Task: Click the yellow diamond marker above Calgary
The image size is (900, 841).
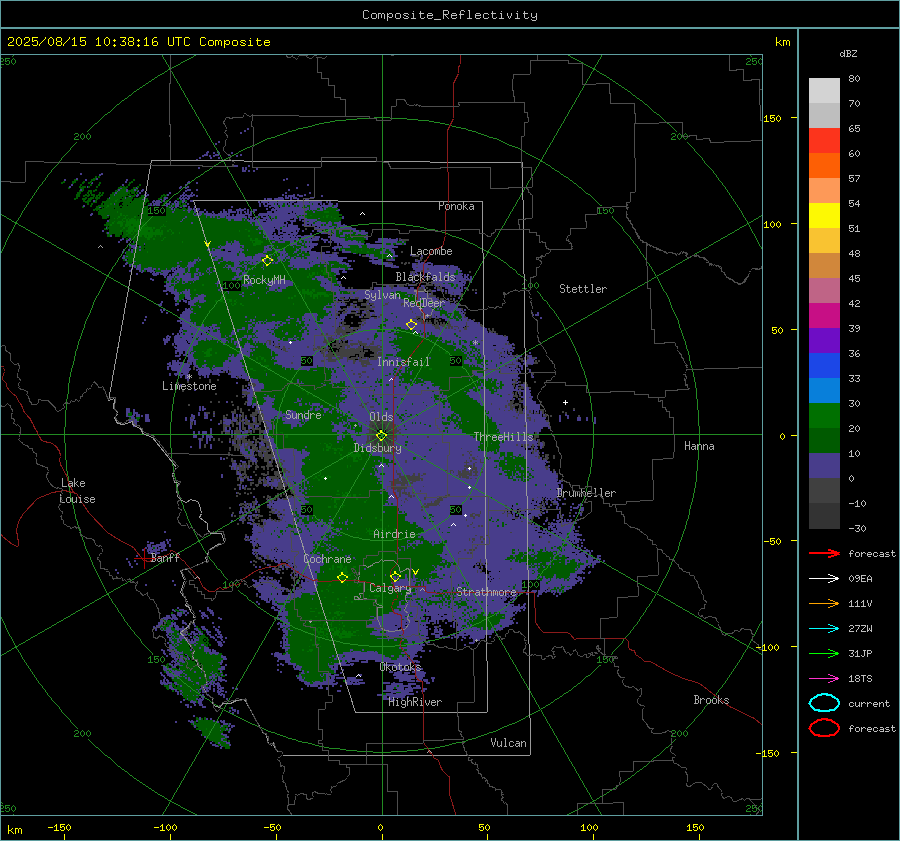Action: tap(395, 576)
